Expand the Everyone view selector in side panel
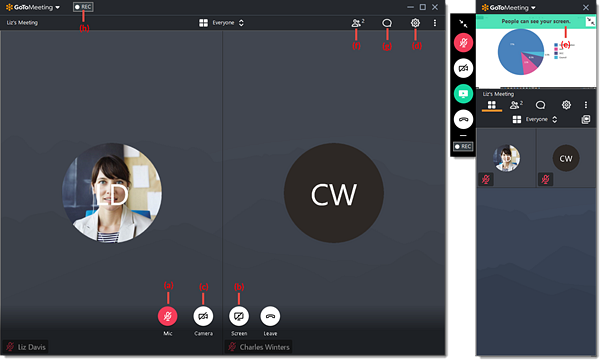Screen dimensions: 600x360 click(535, 119)
